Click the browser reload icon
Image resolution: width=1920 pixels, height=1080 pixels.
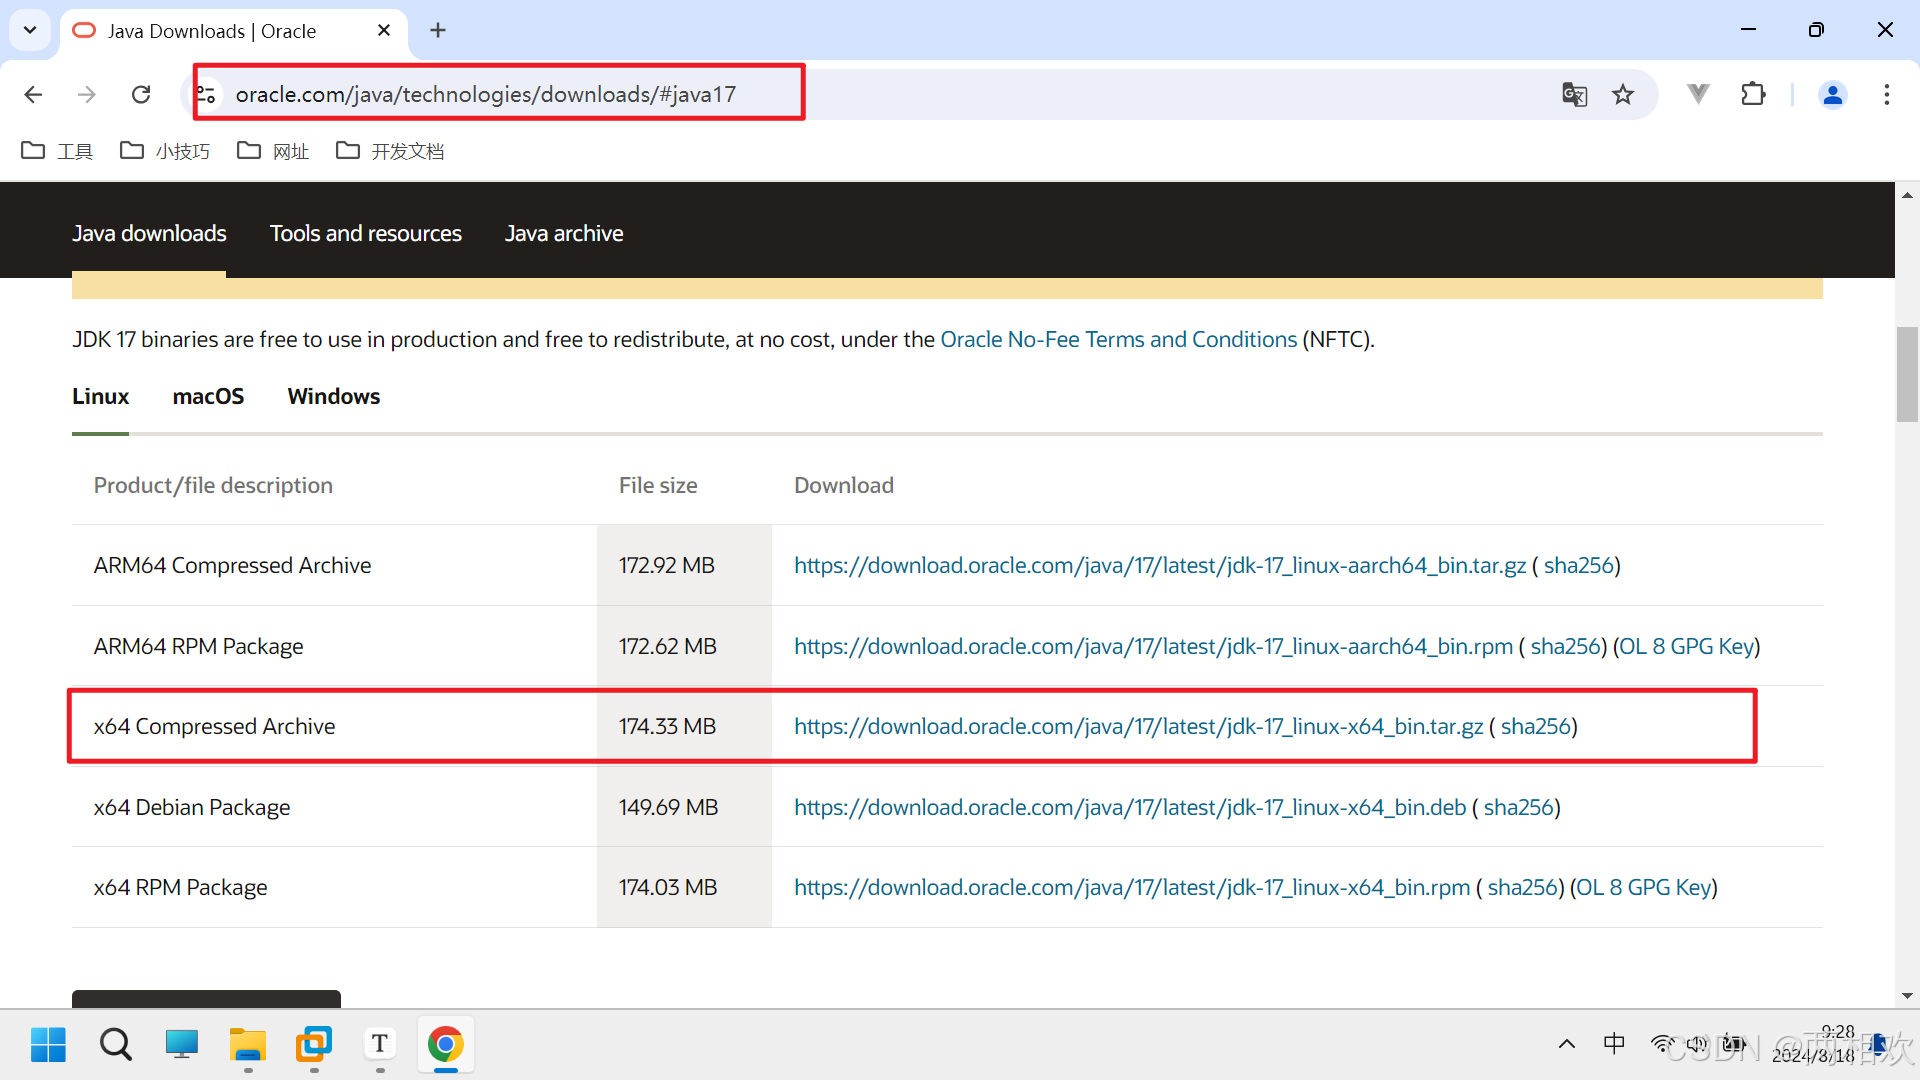141,94
